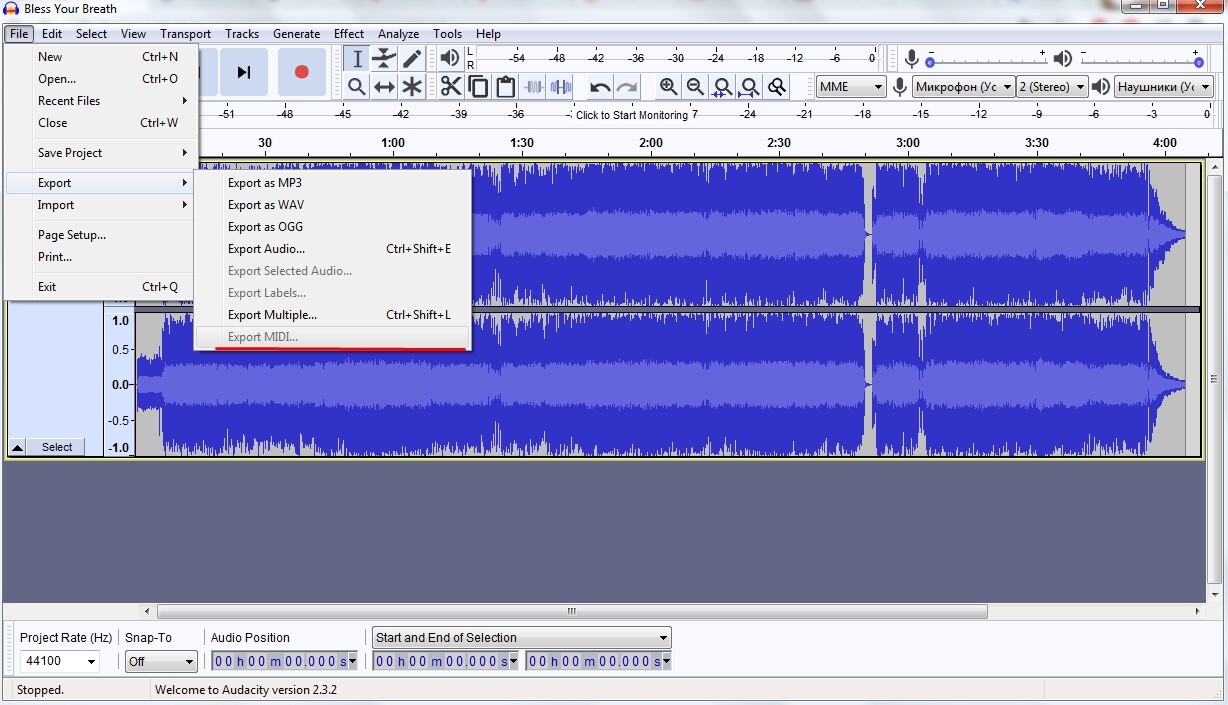This screenshot has width=1228, height=705.
Task: Open the Effect menu
Action: [x=349, y=34]
